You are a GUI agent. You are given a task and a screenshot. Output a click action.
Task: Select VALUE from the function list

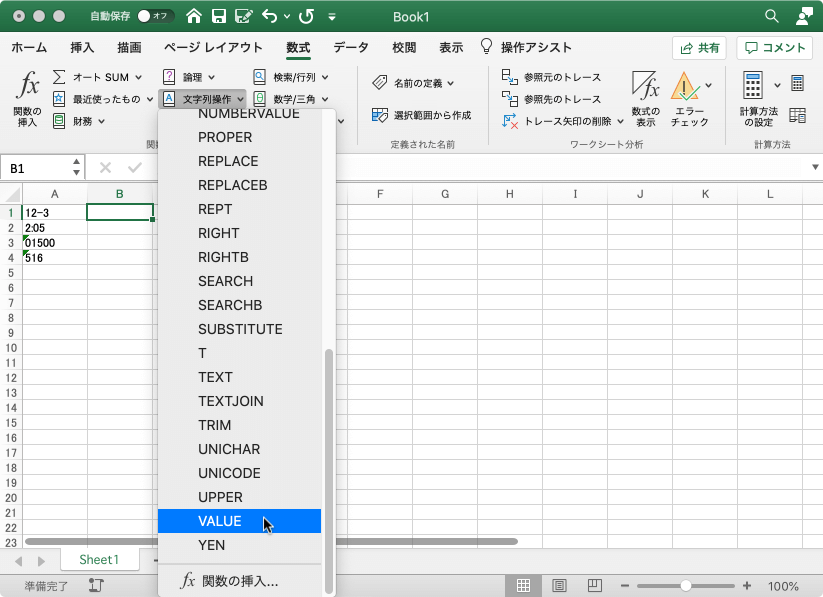click(x=239, y=521)
